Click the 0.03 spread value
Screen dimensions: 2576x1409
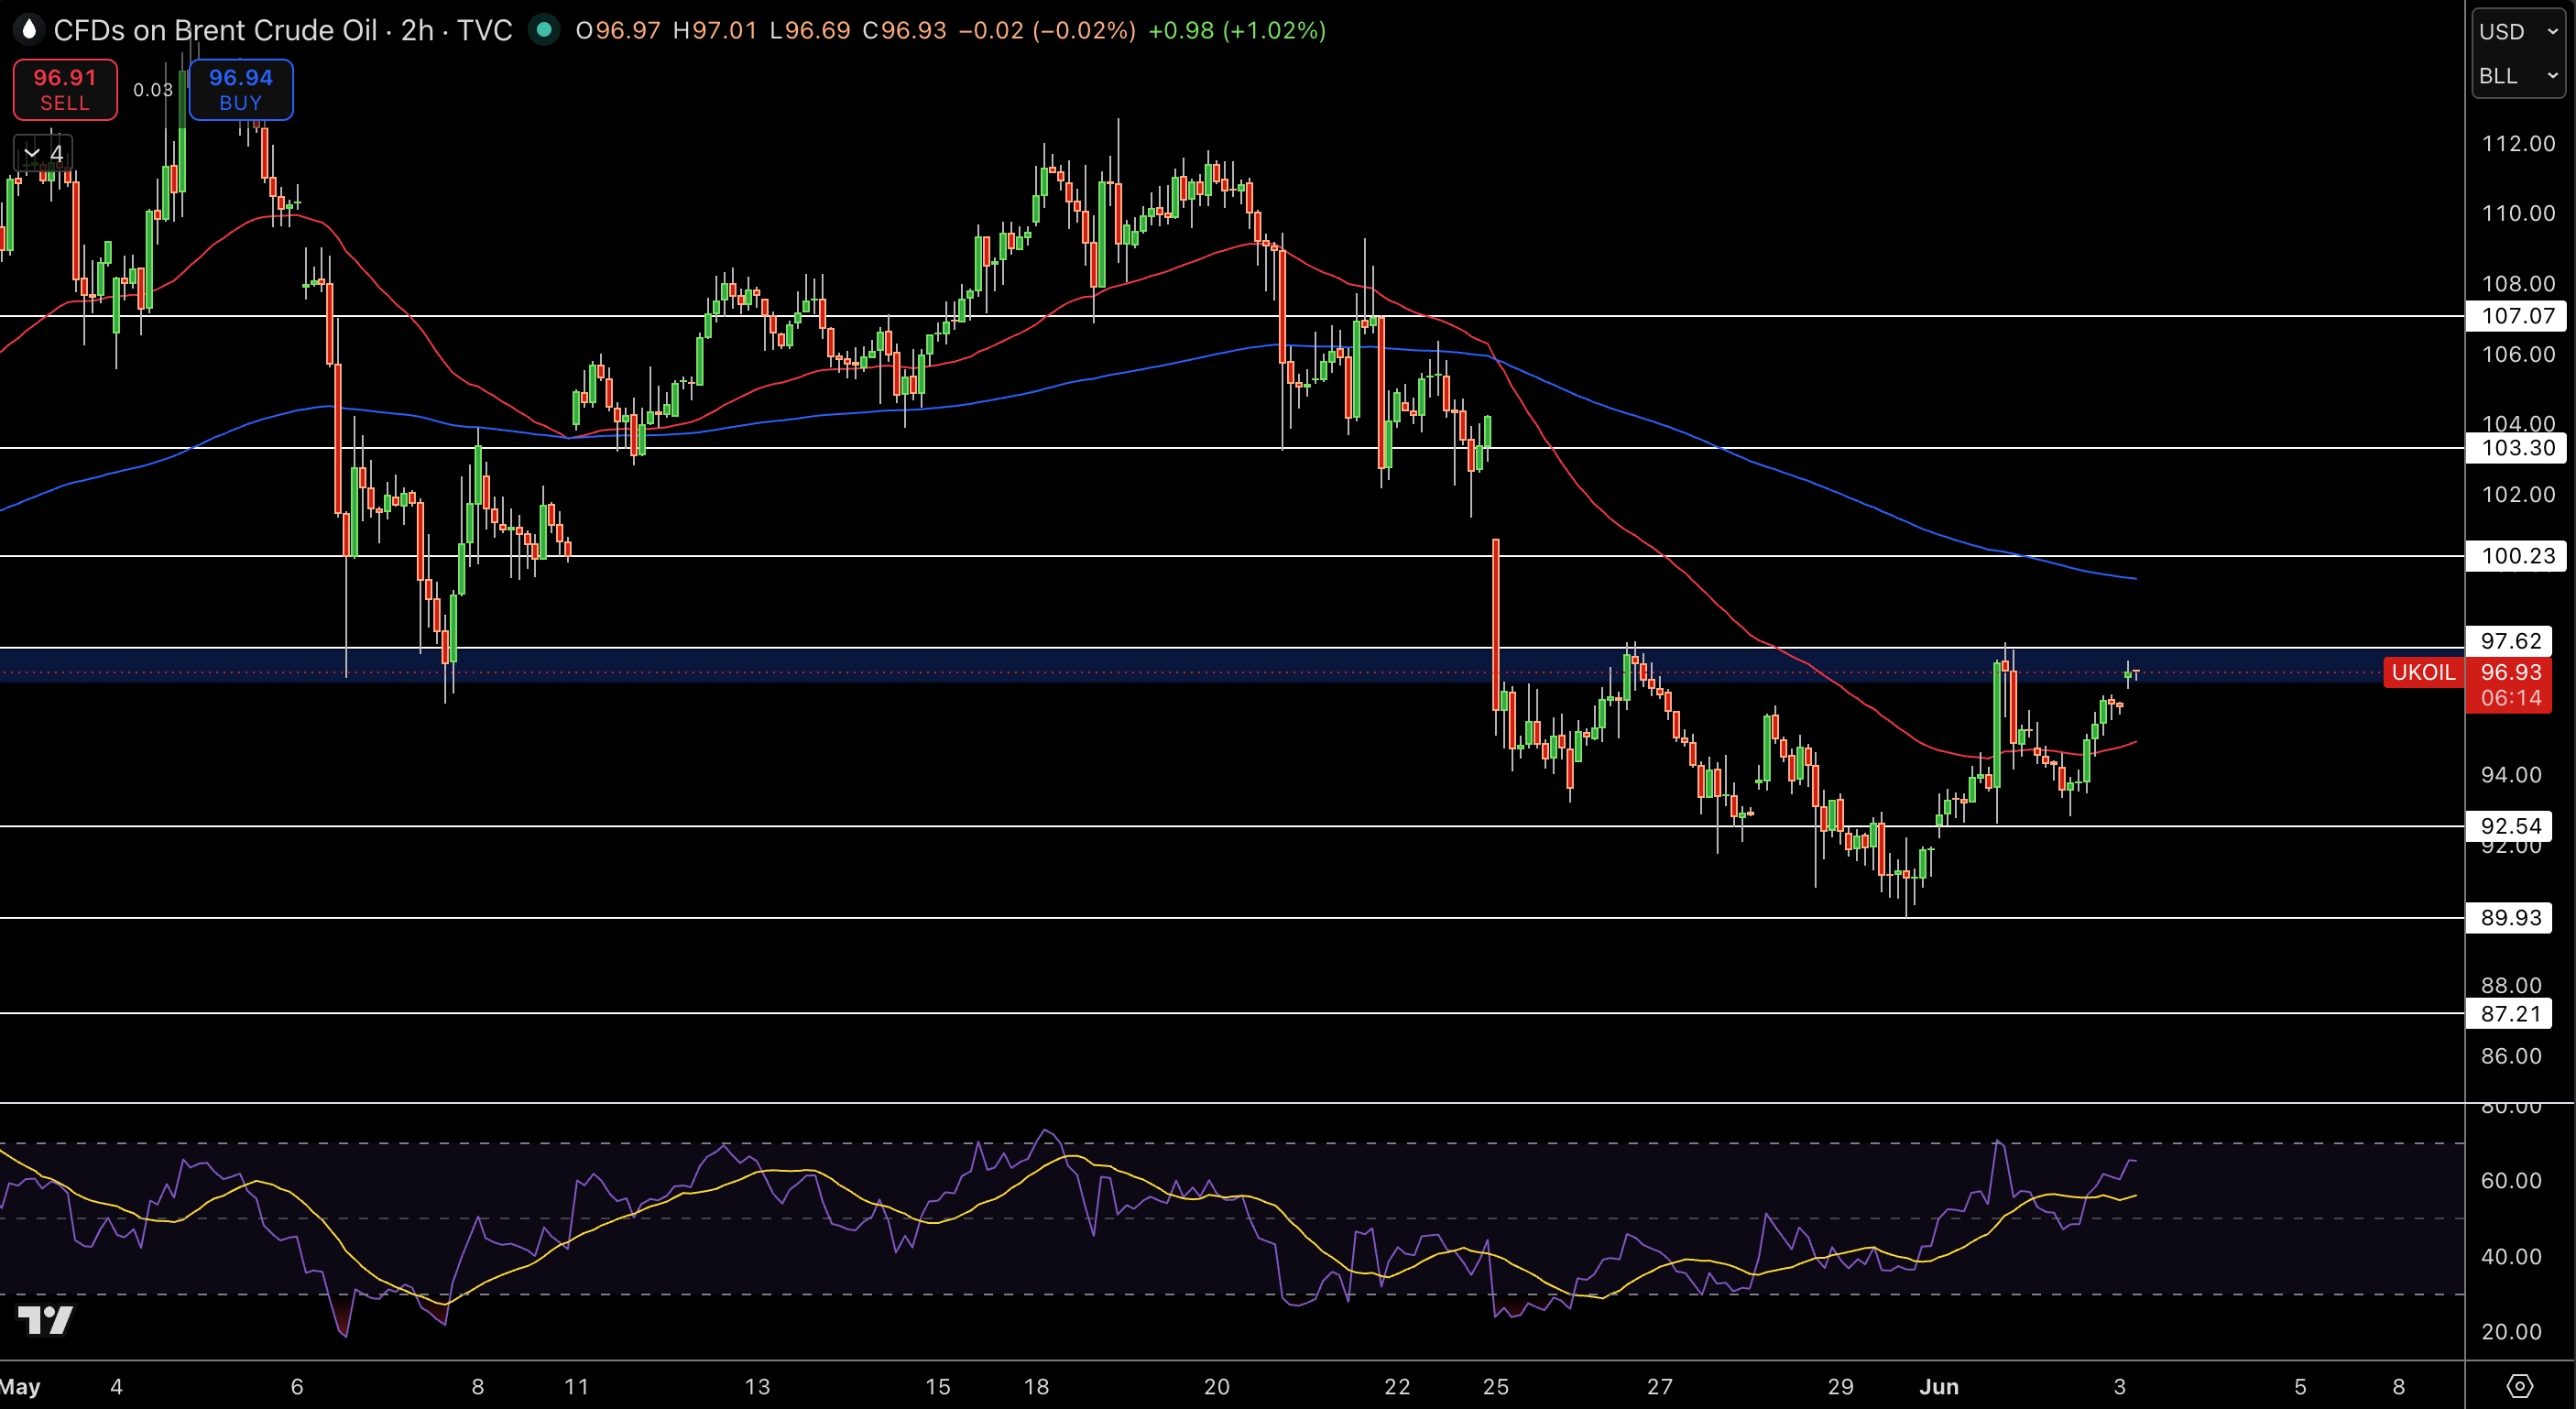[153, 90]
